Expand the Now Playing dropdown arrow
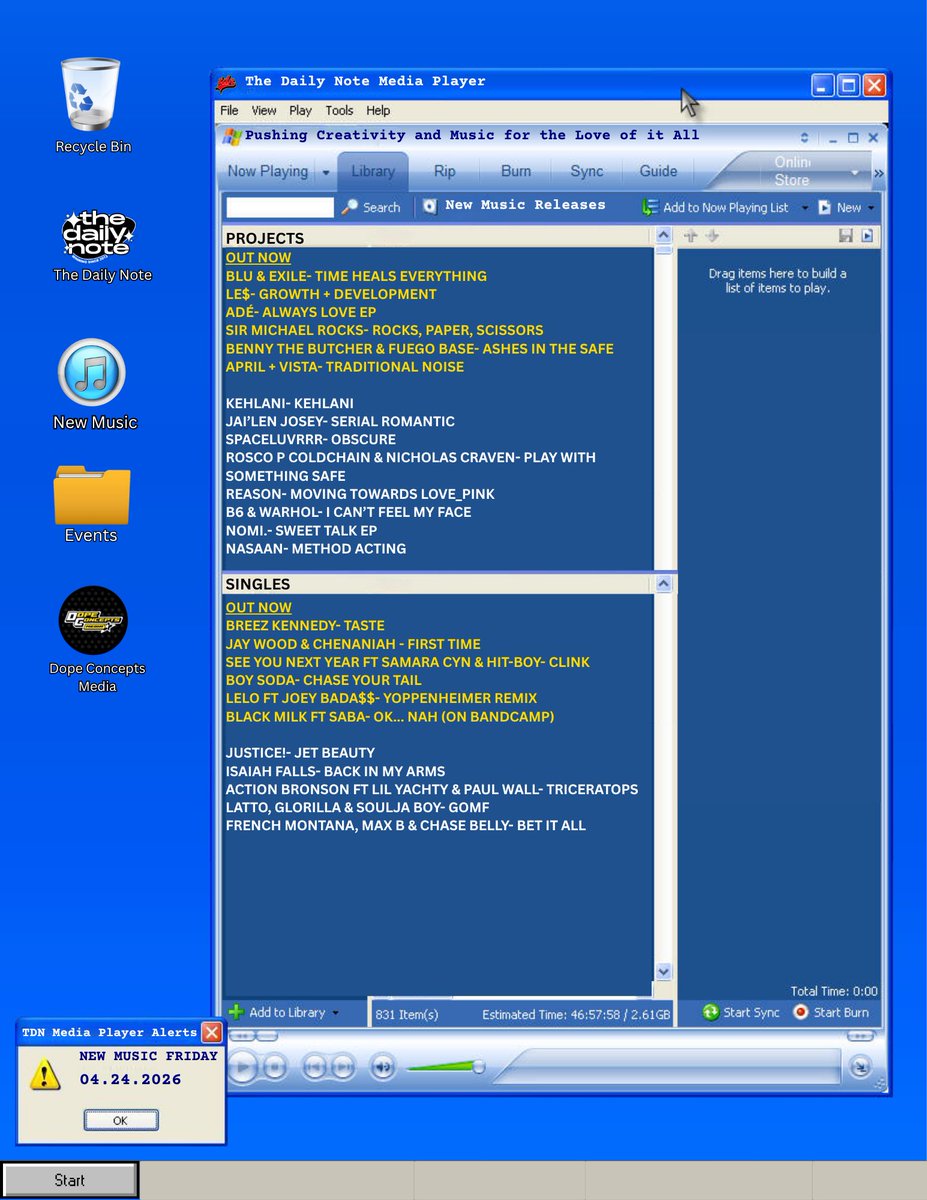The image size is (927, 1200). pos(326,173)
